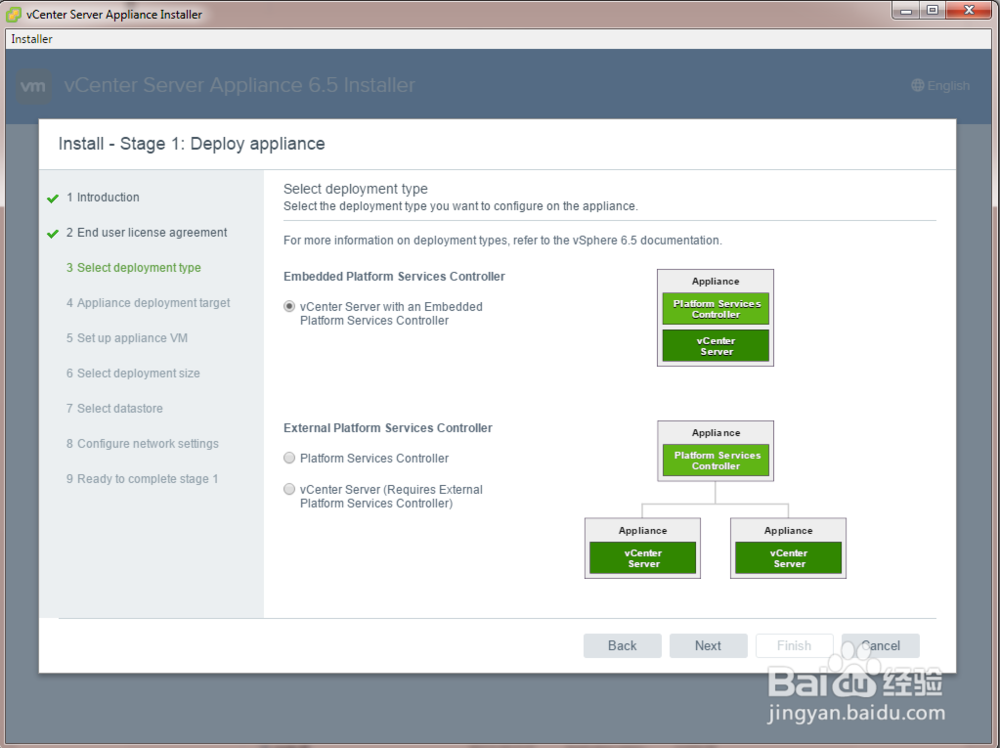1000x748 pixels.
Task: Click the vCenter Server Appliance 6.5 Installer header
Action: point(239,85)
